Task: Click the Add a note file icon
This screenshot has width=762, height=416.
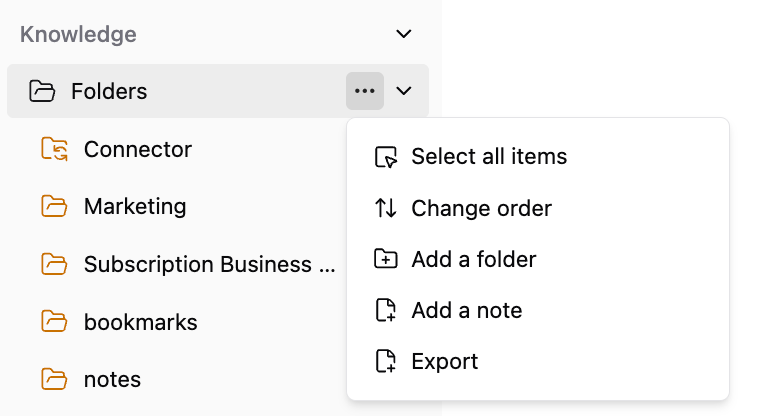Action: (x=386, y=310)
